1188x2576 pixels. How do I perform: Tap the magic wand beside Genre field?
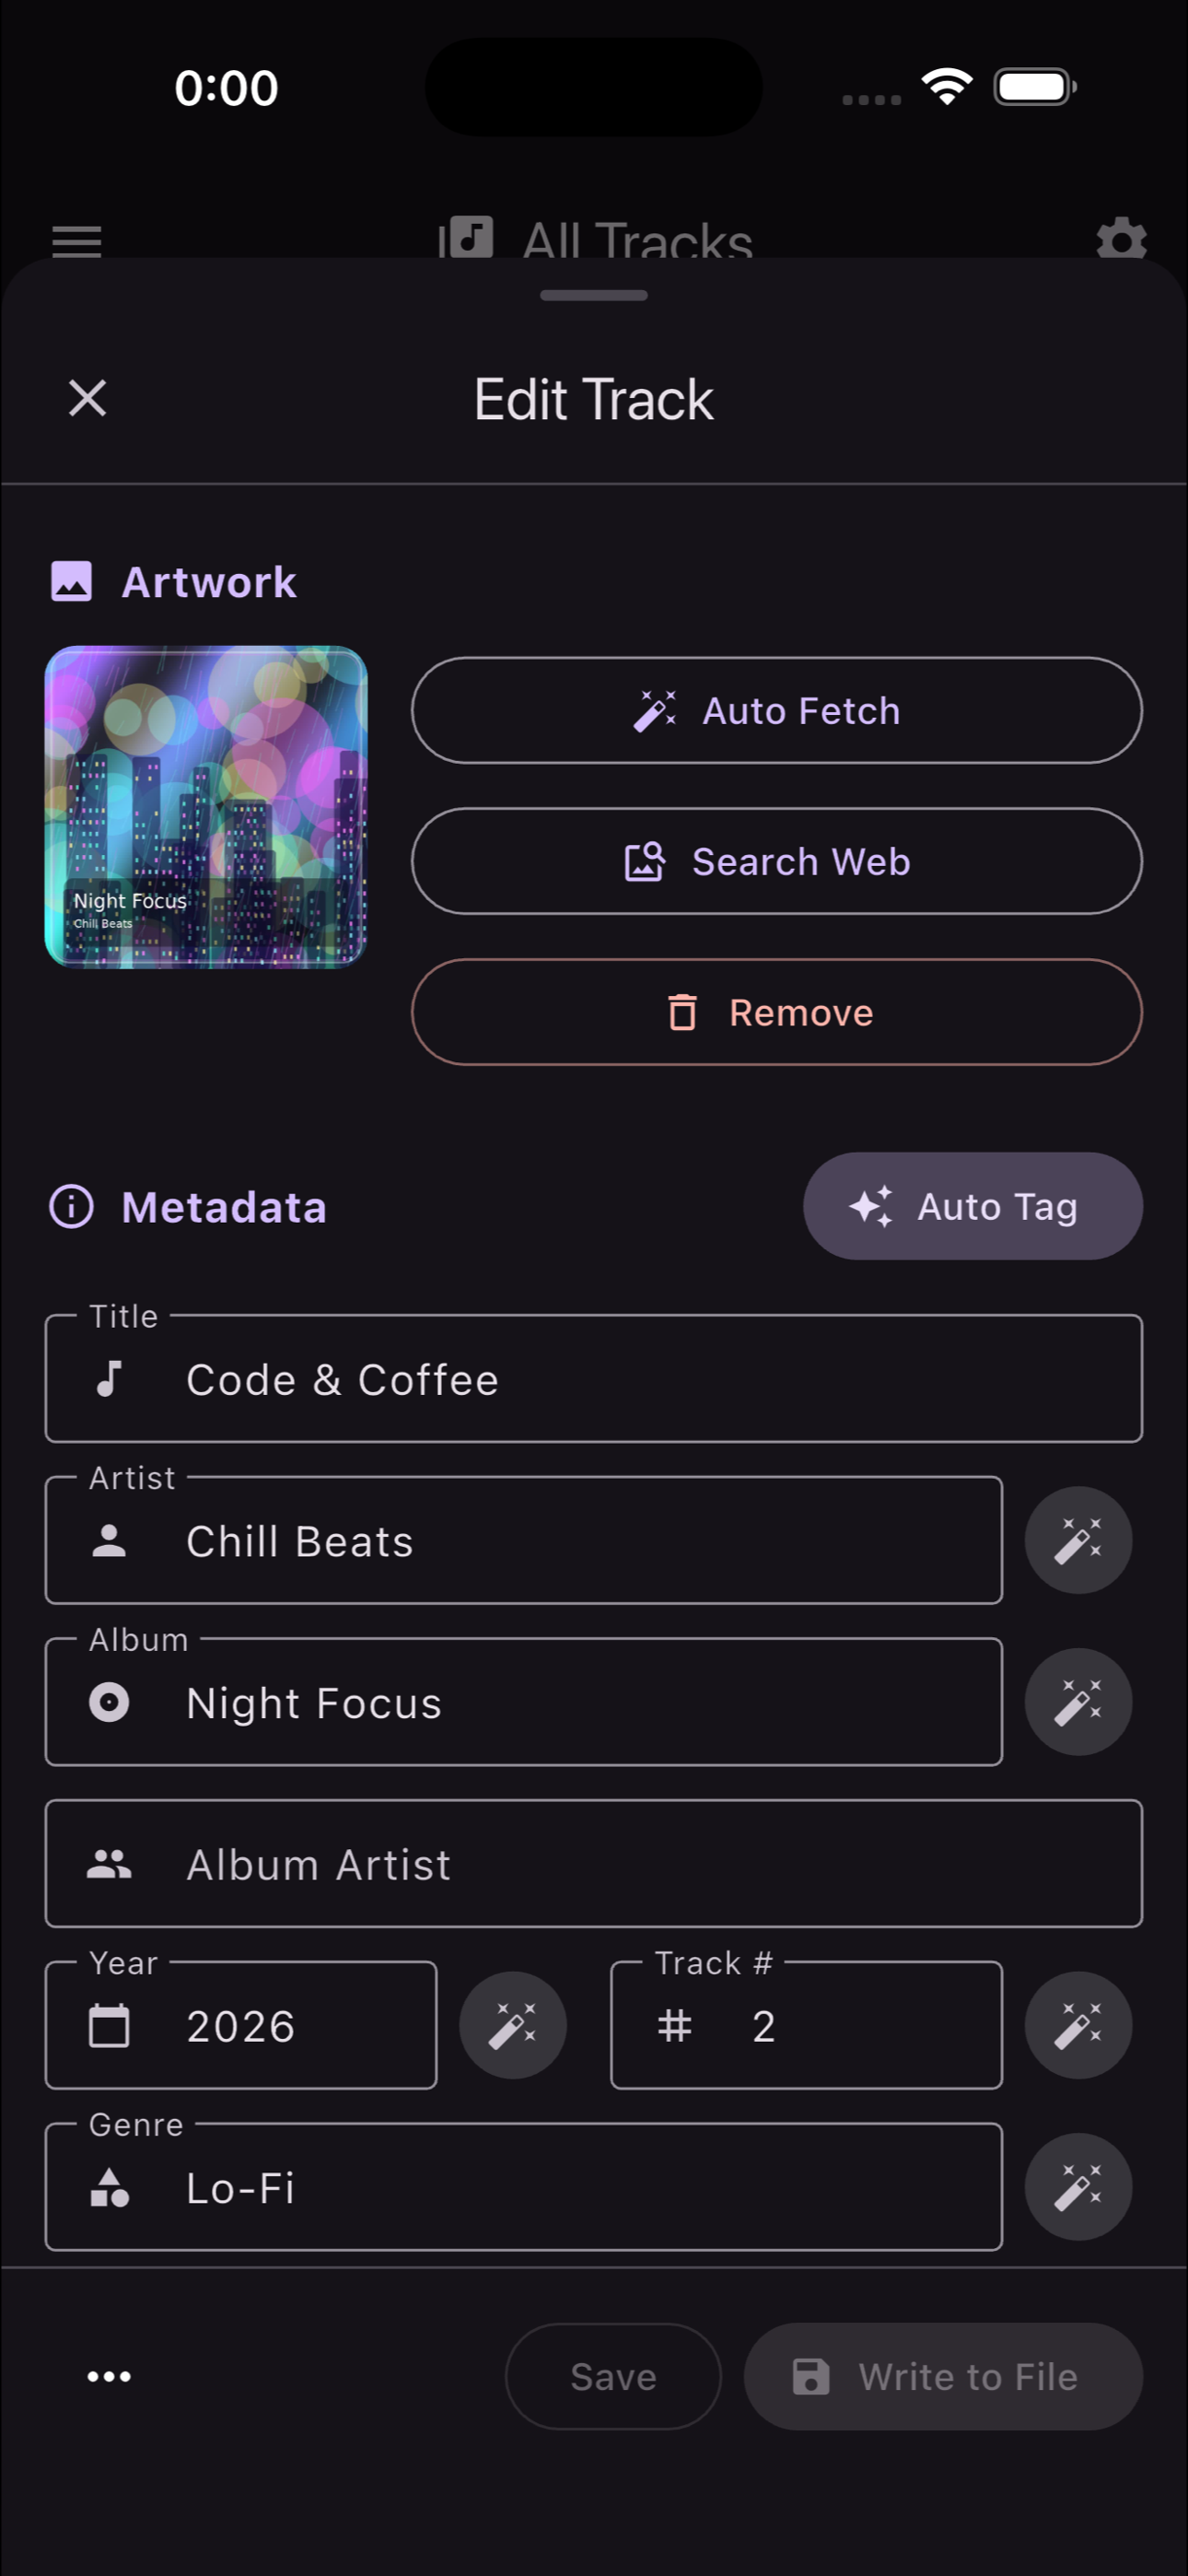point(1078,2187)
